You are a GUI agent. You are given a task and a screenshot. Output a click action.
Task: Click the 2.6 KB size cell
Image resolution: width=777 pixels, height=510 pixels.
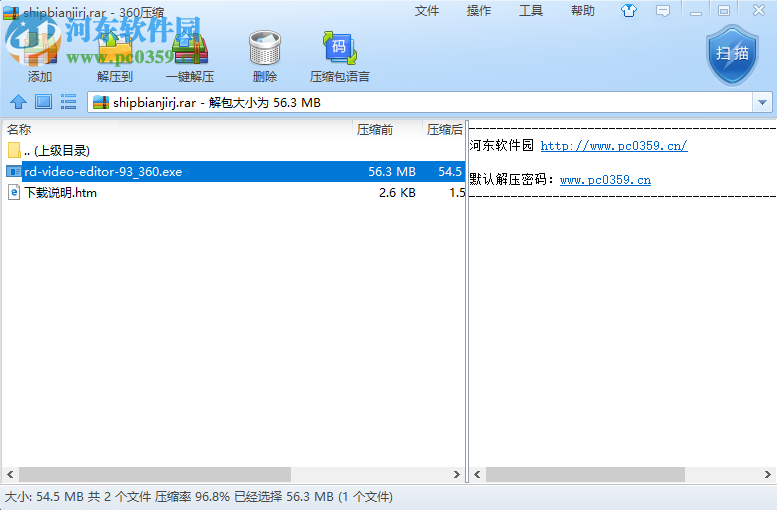point(397,192)
